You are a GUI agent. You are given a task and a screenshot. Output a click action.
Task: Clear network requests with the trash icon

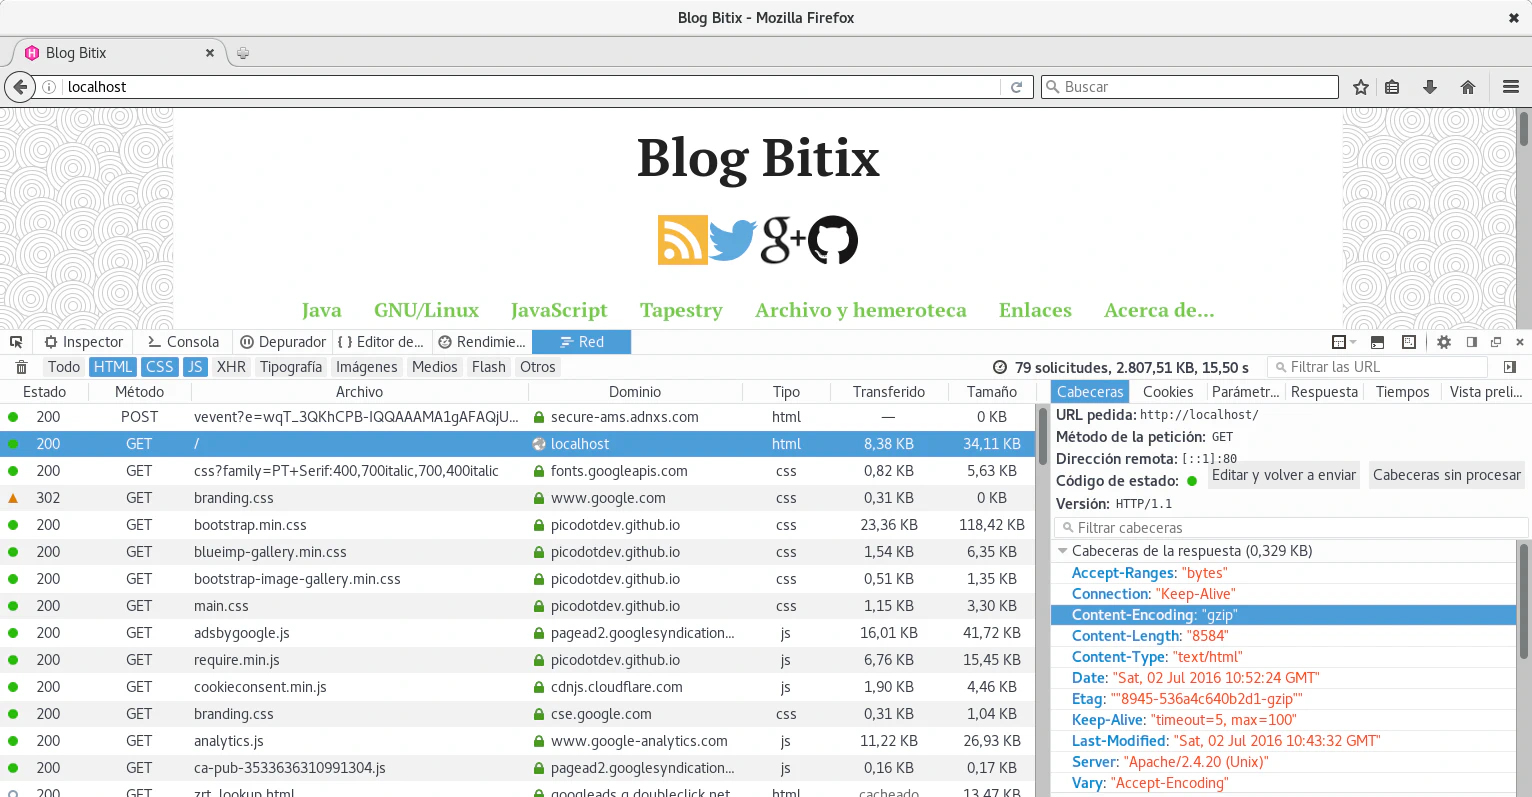21,367
